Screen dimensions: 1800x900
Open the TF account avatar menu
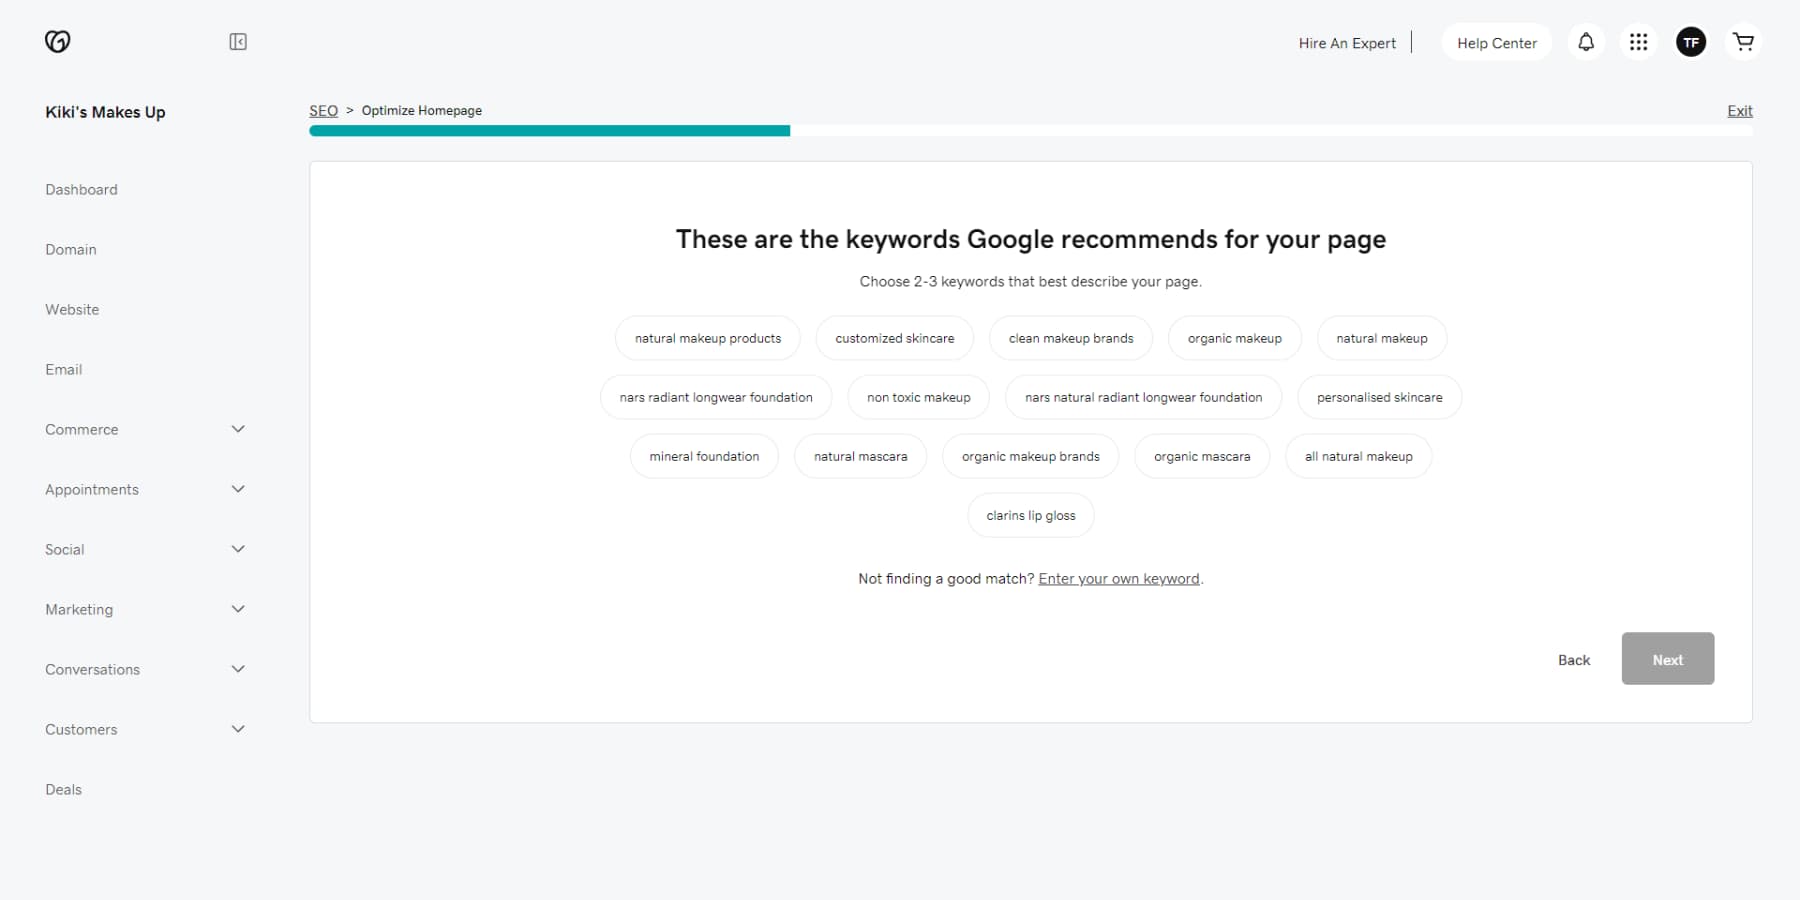point(1691,42)
